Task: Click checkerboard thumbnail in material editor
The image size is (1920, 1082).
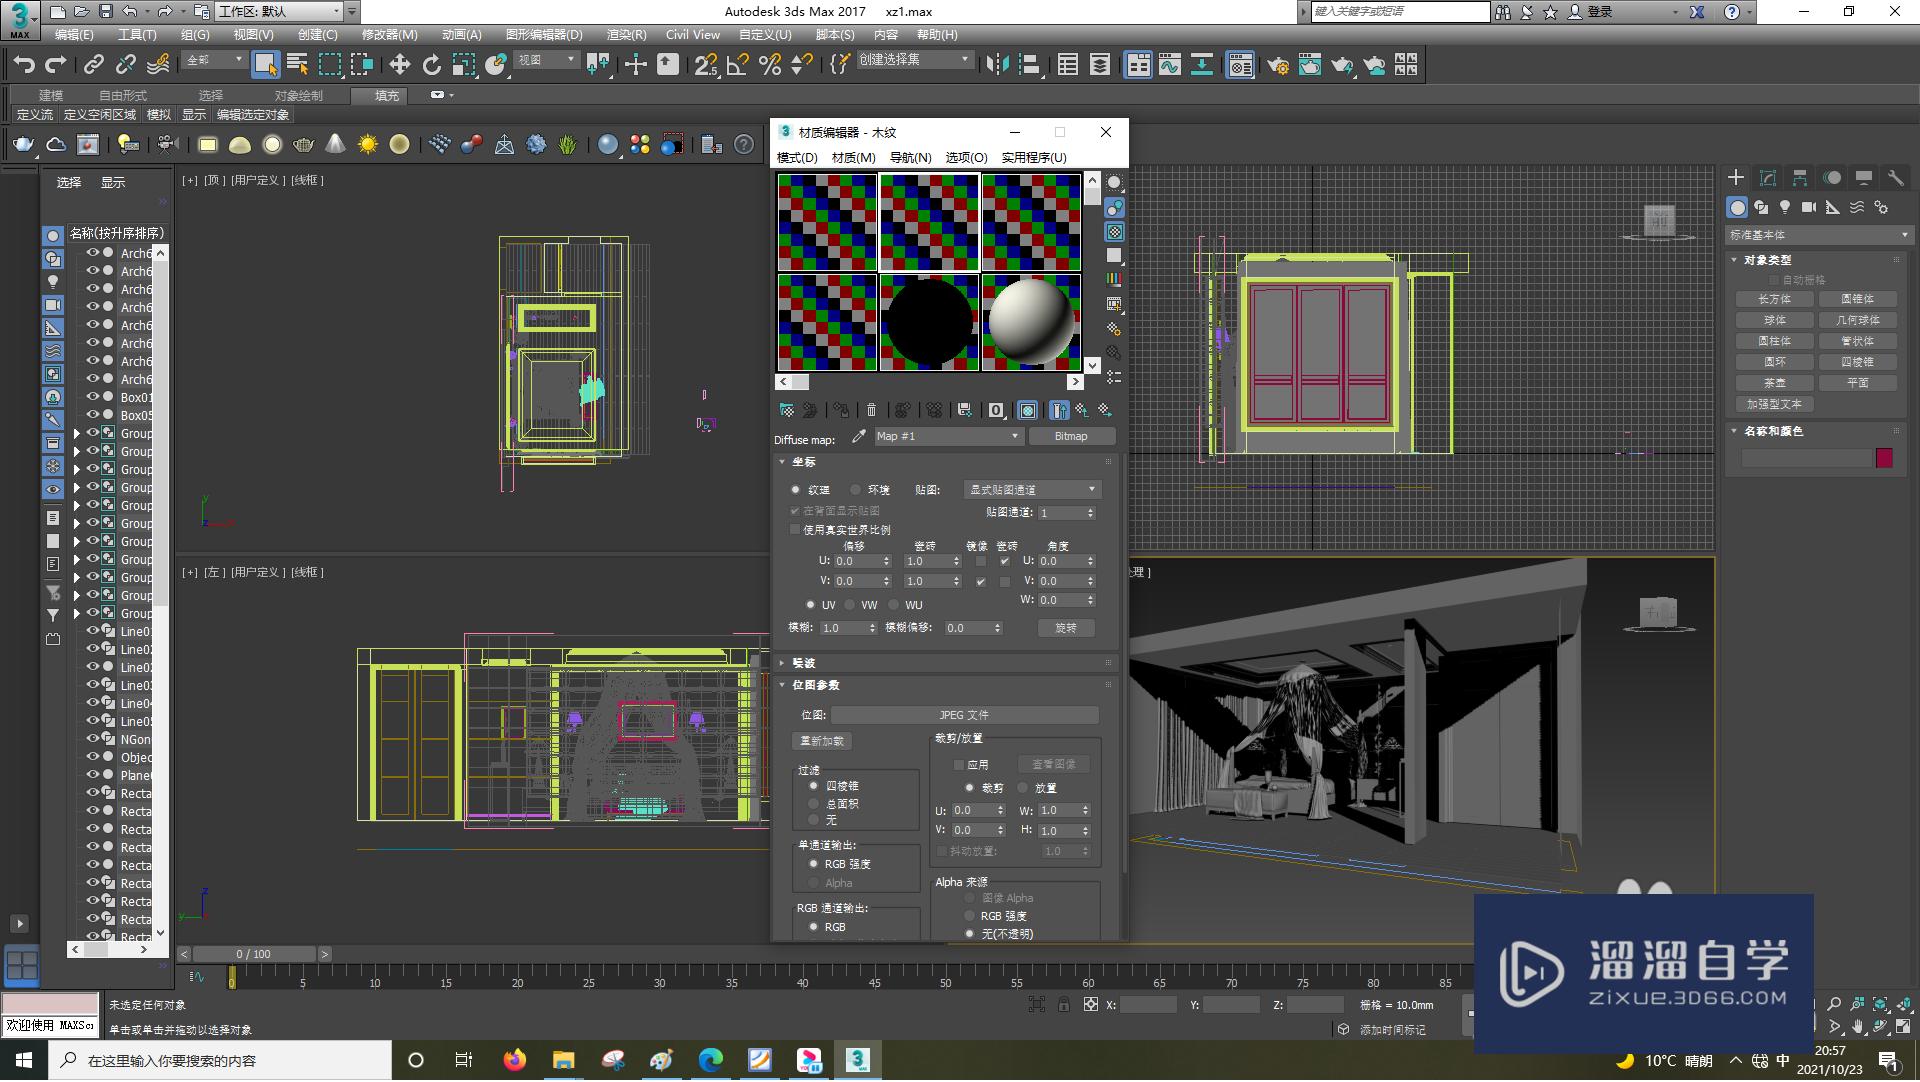Action: (x=824, y=224)
